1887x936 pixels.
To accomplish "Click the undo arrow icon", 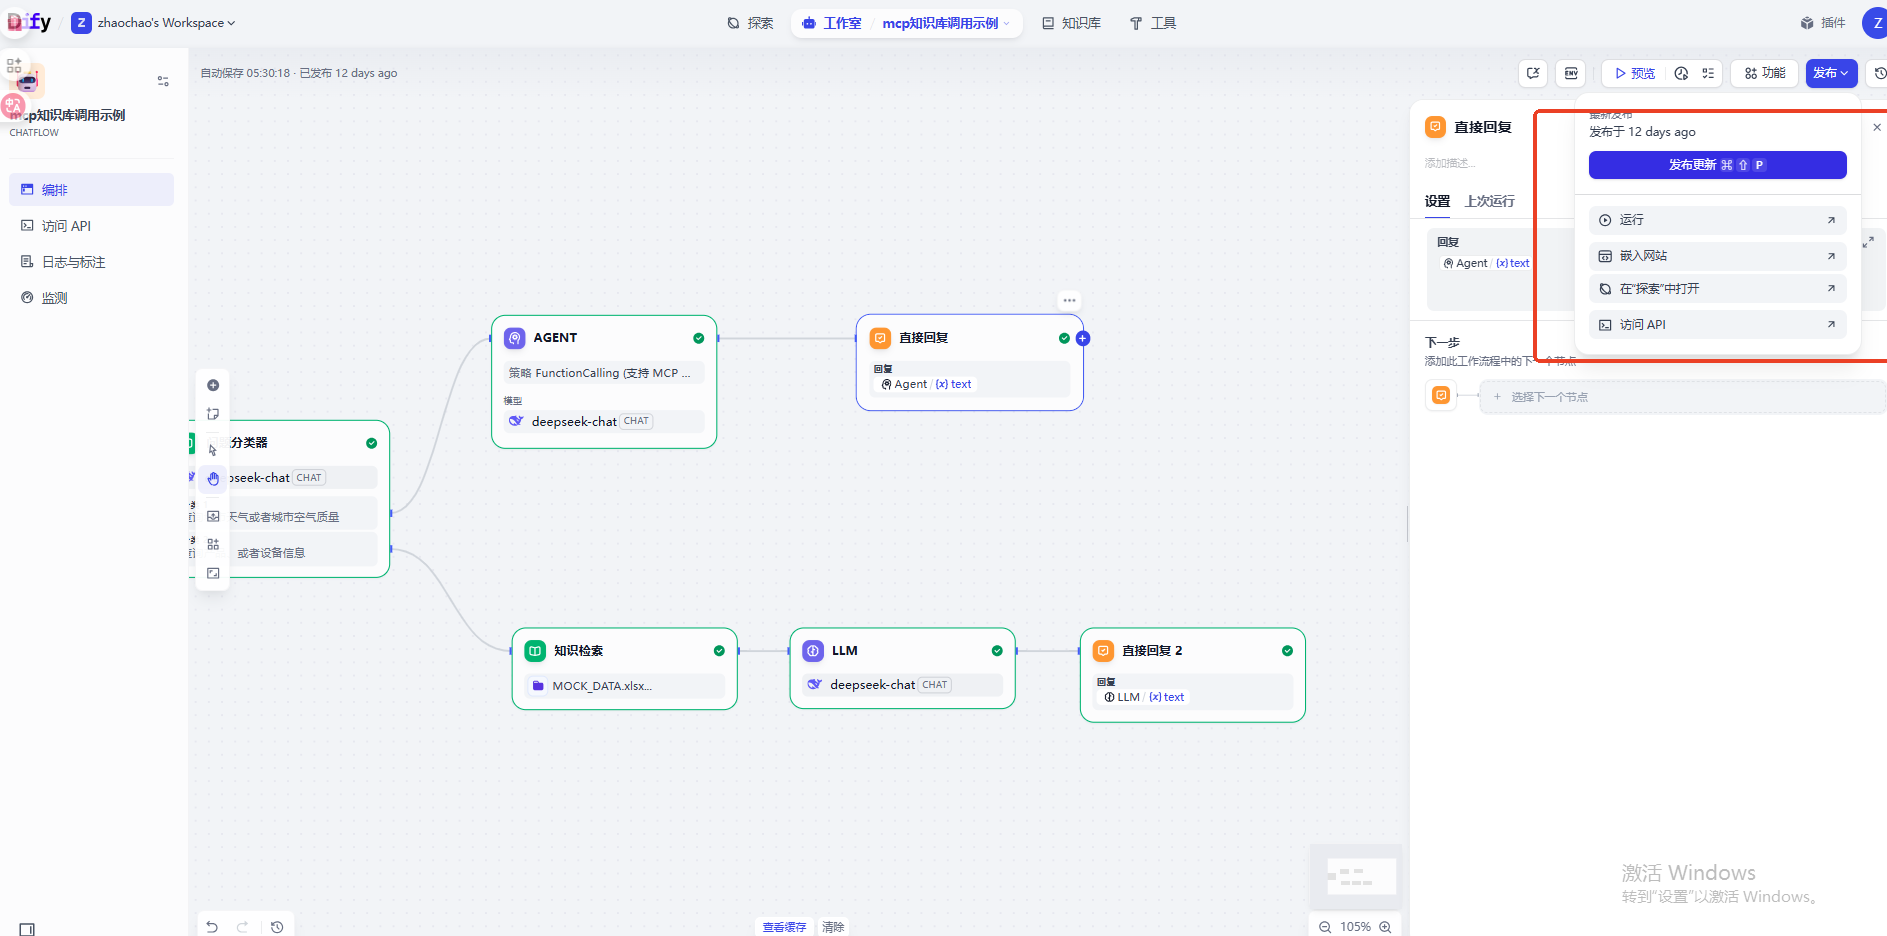I will [212, 927].
